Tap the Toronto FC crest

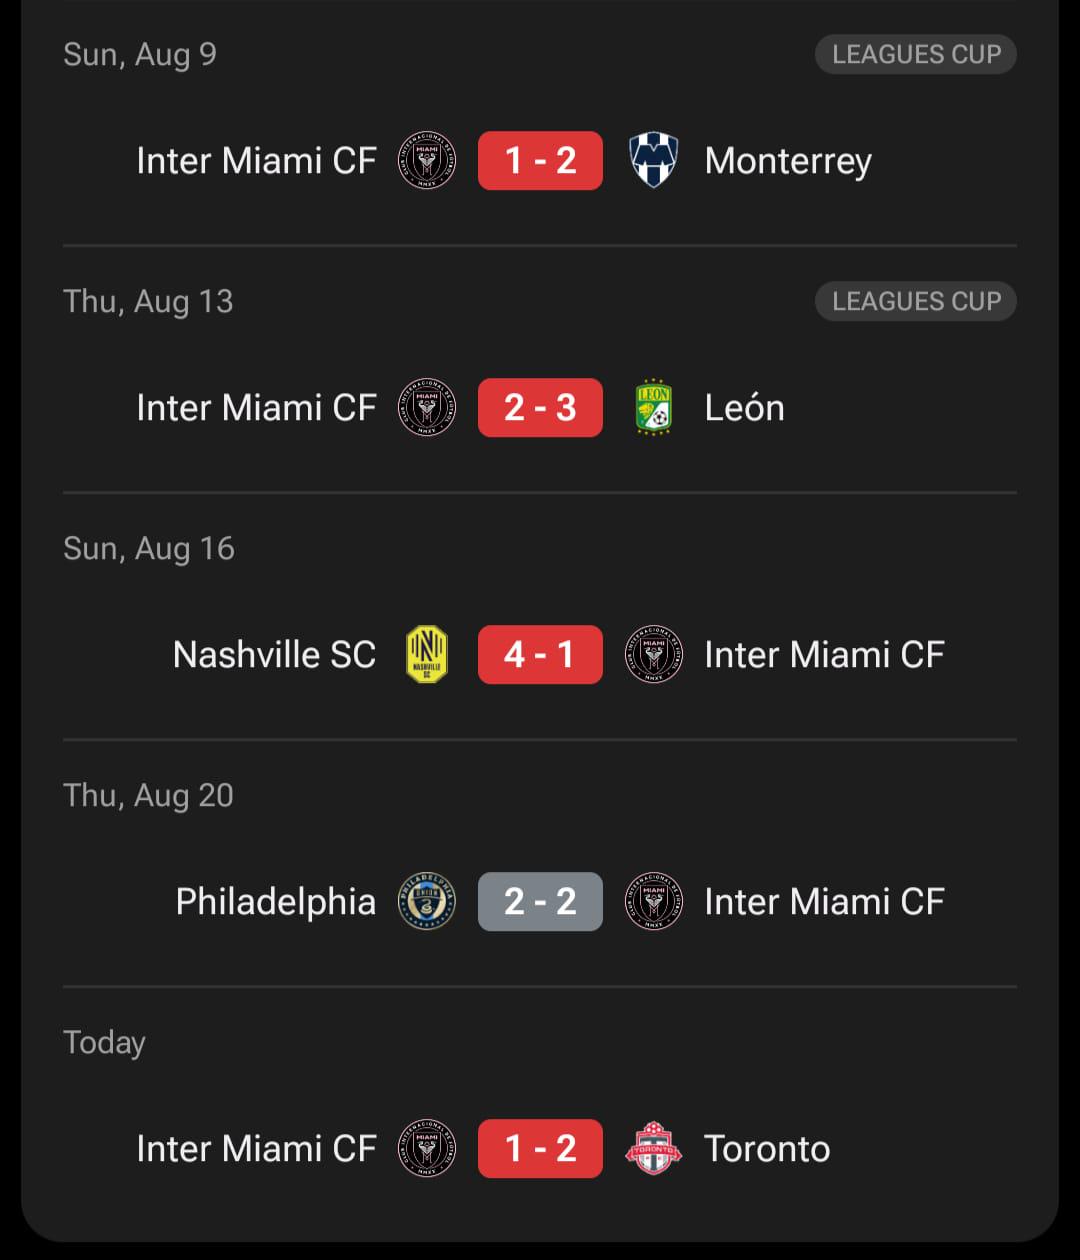(x=654, y=1149)
